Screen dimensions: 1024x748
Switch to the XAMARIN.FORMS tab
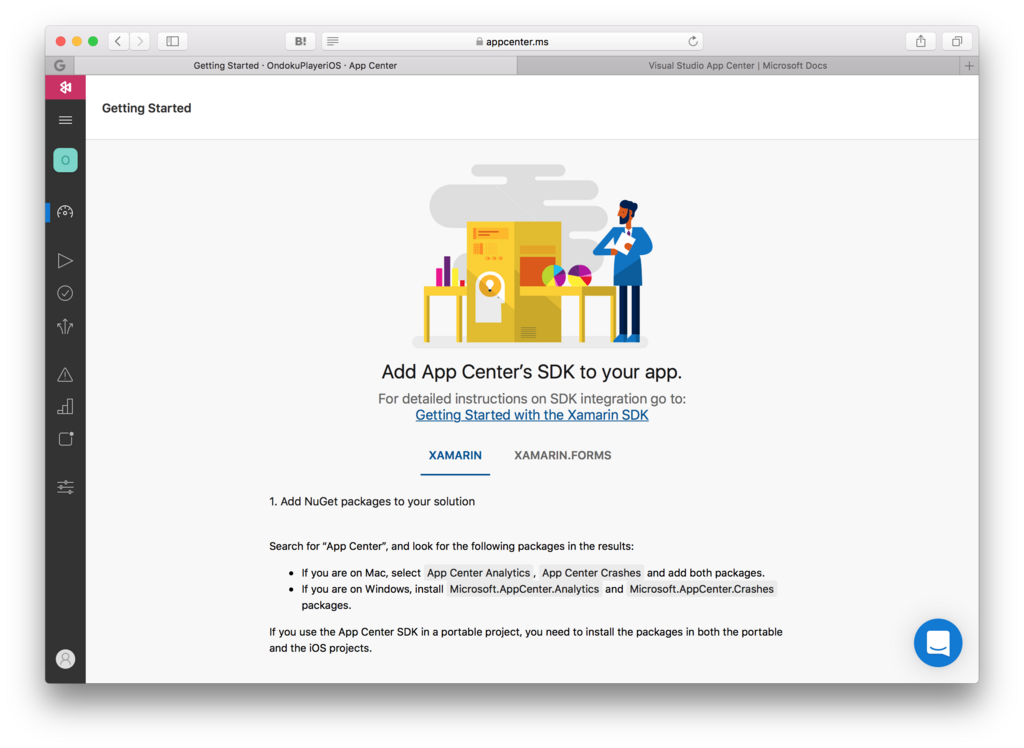click(x=562, y=455)
